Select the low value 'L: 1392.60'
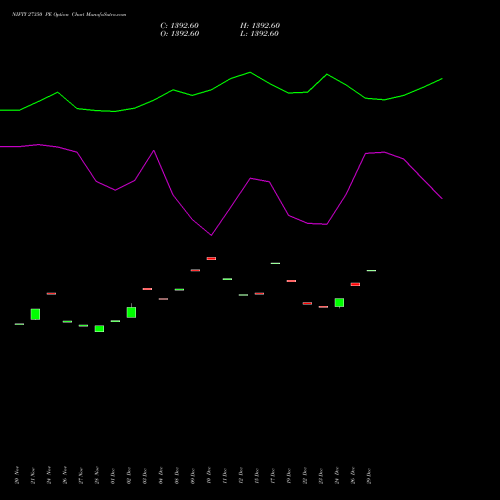 coord(259,34)
